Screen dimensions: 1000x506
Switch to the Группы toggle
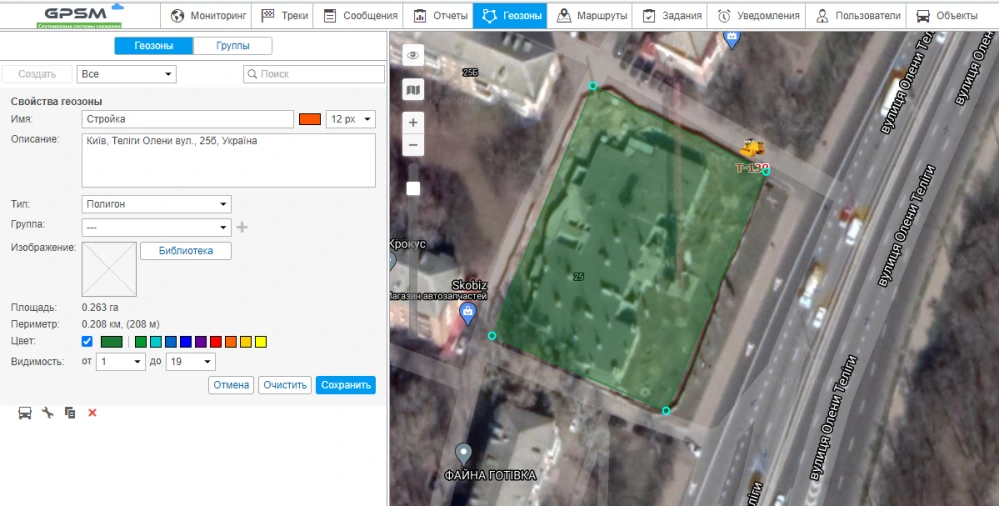pyautogui.click(x=232, y=46)
